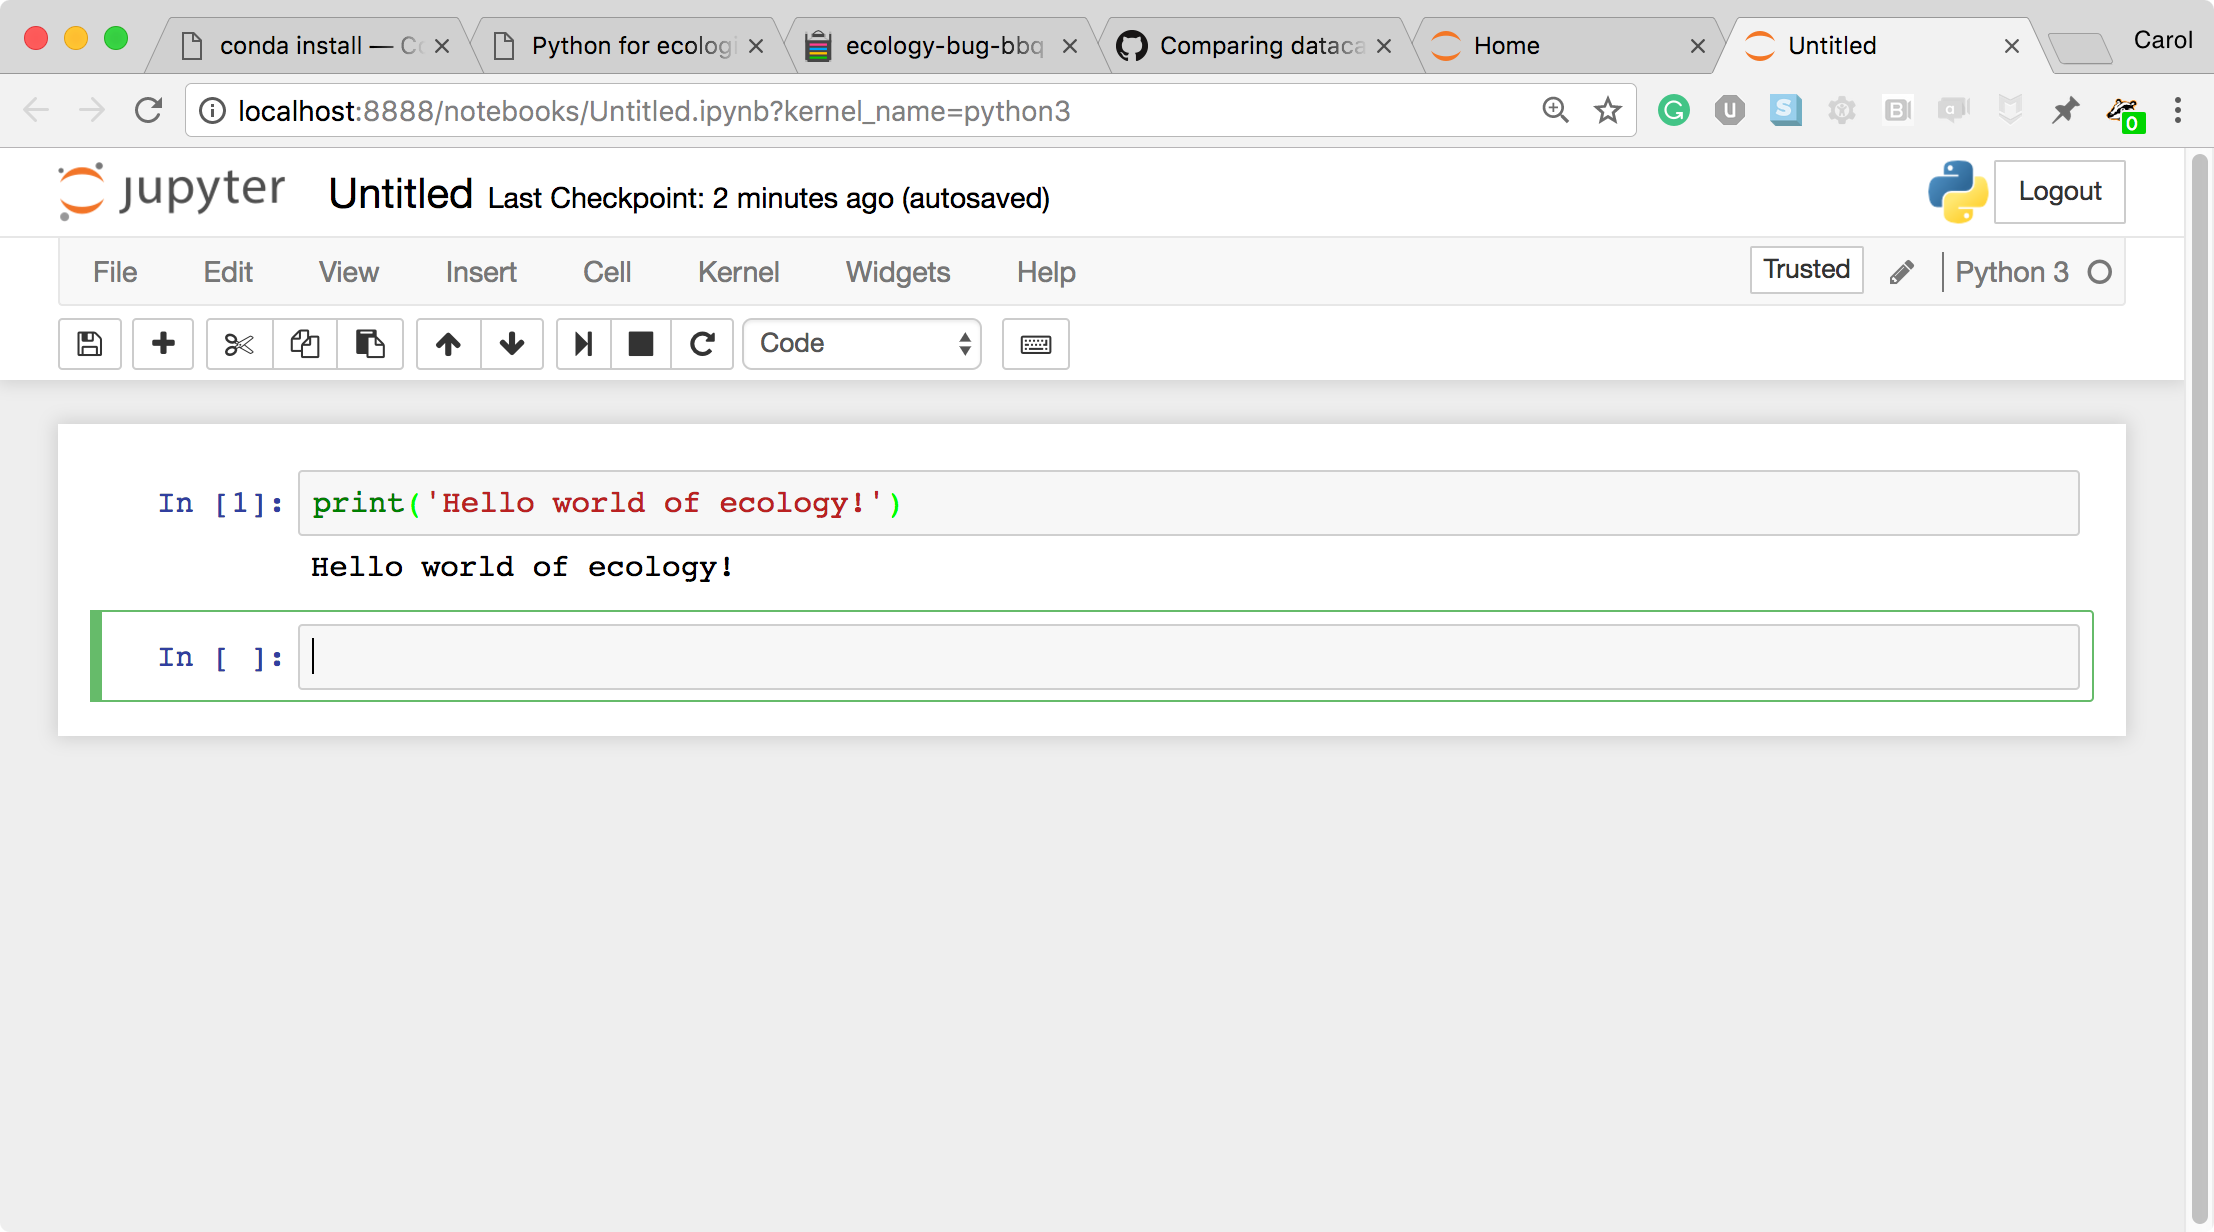Click the notebook title Untitled to rename
This screenshot has height=1232, width=2214.
[x=401, y=193]
